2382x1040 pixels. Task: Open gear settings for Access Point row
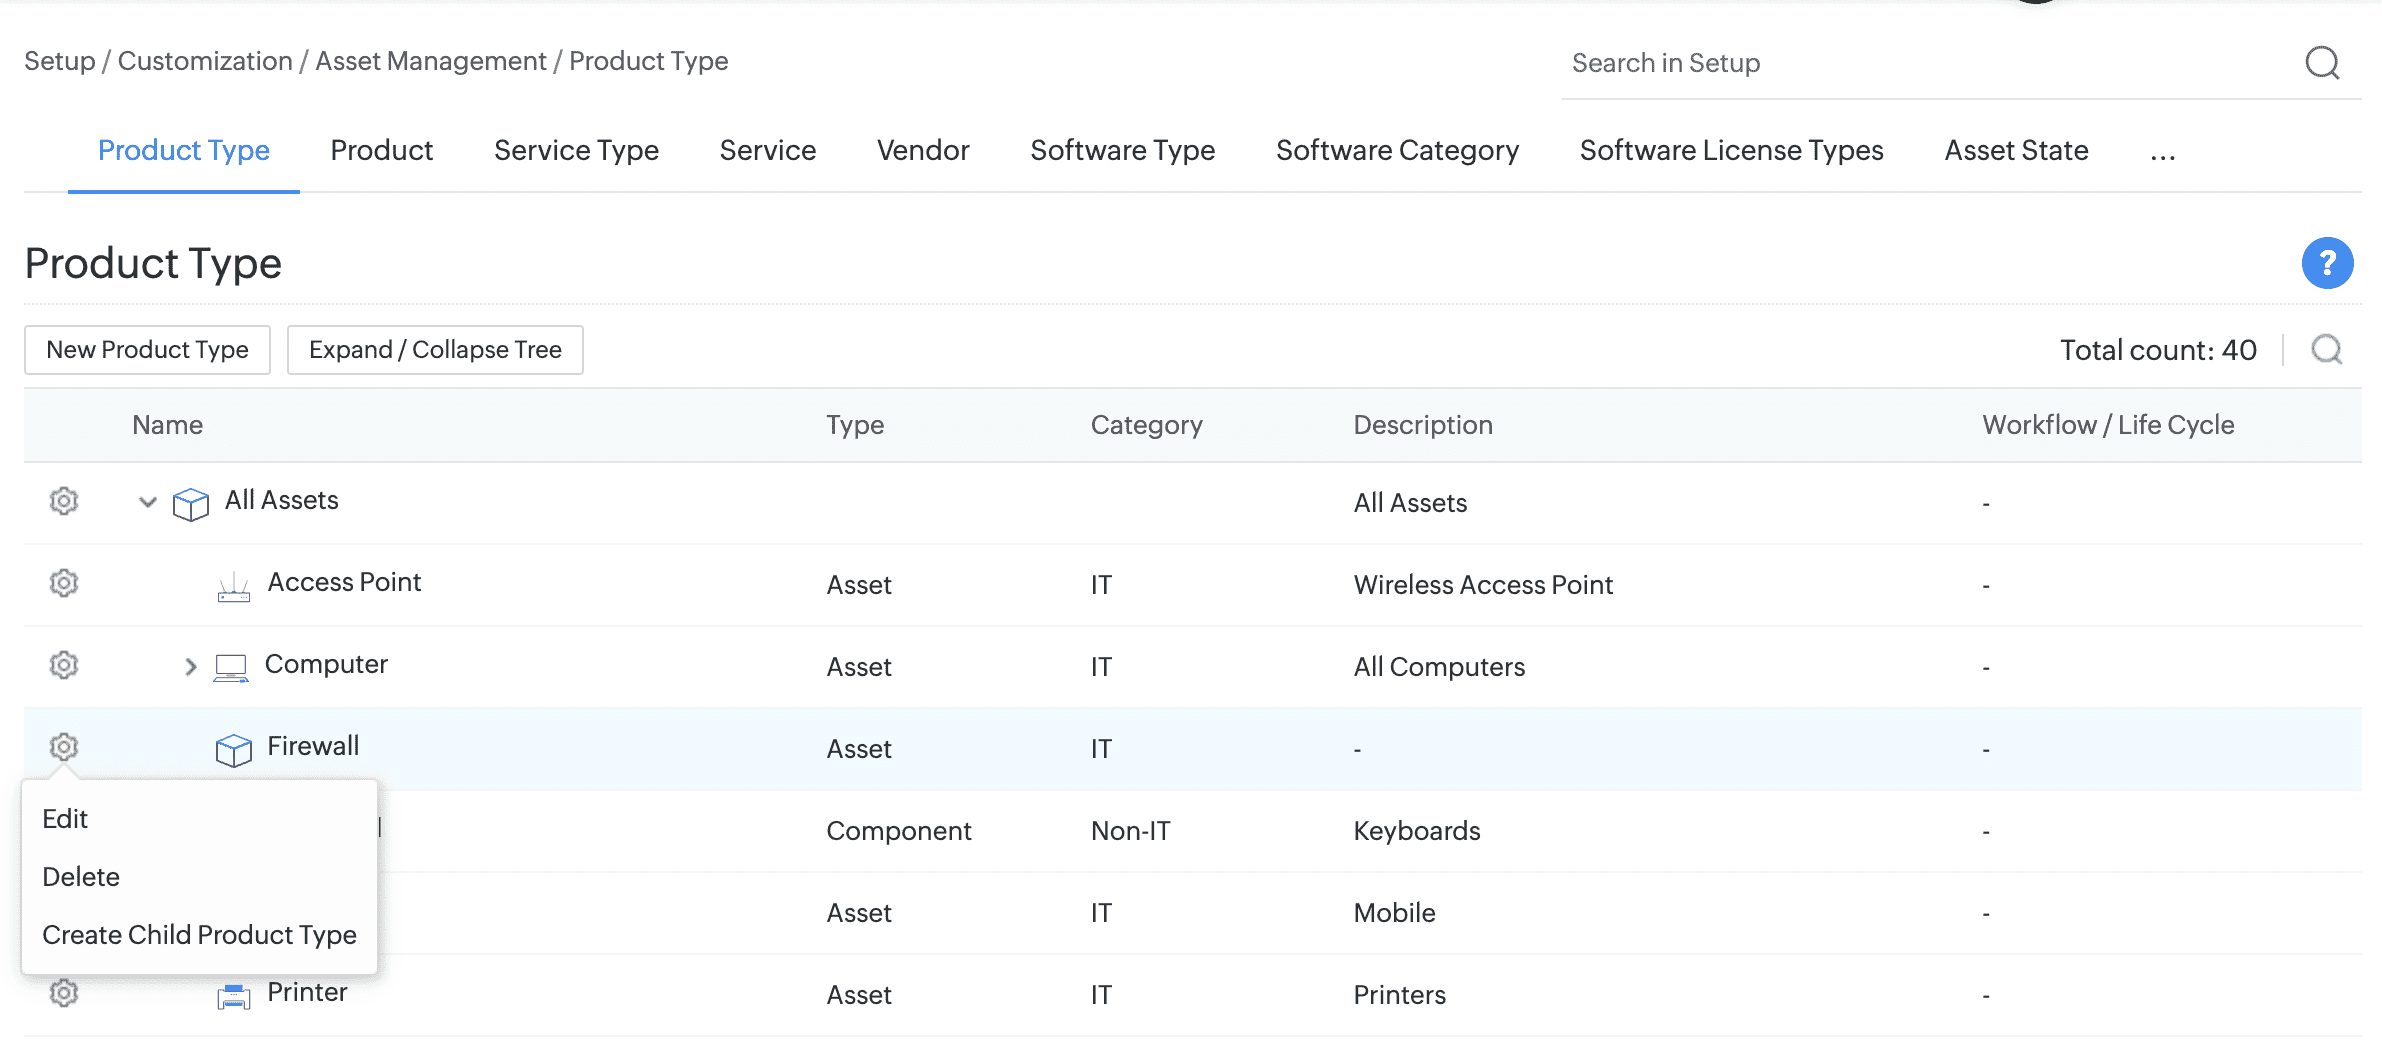(x=64, y=583)
